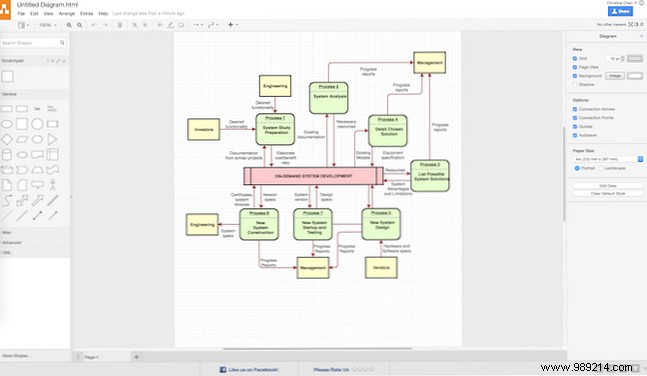Screen dimensions: 647x376
Task: Click the fill color bucket icon
Action: 160,25
